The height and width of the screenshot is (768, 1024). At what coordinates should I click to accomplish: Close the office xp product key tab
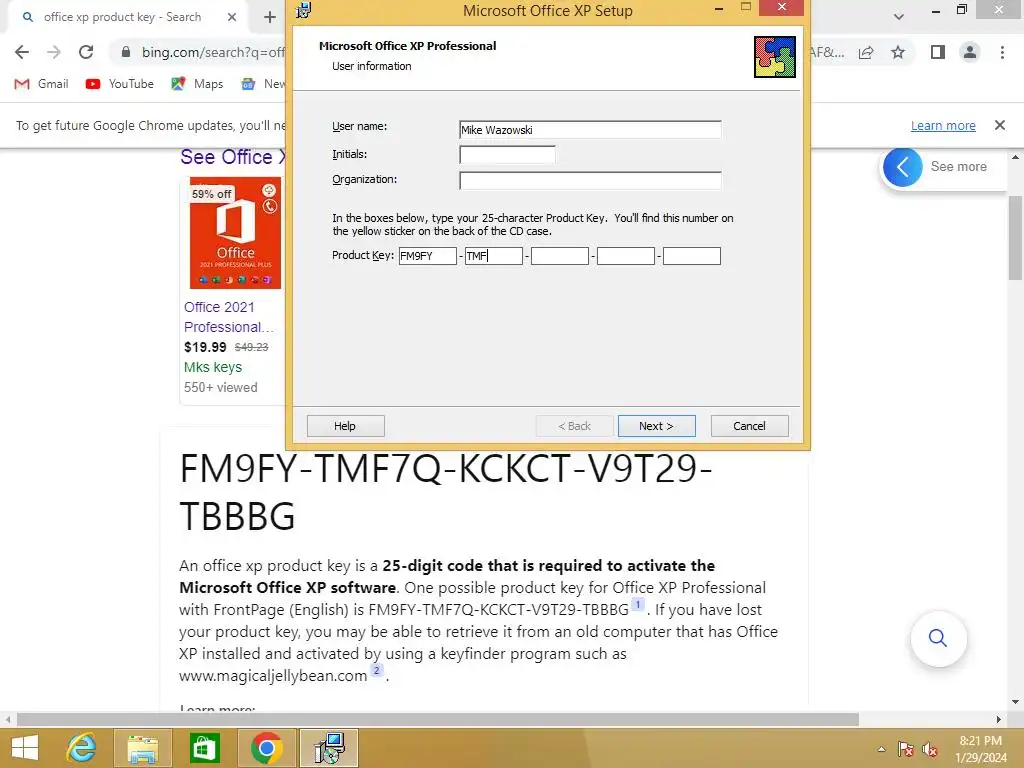coord(232,17)
